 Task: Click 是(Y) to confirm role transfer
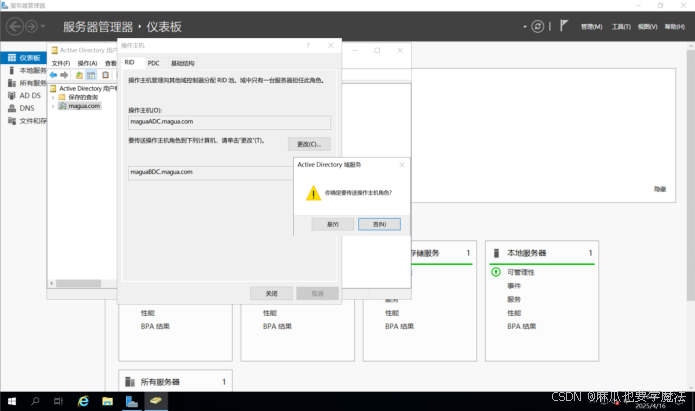pos(332,224)
